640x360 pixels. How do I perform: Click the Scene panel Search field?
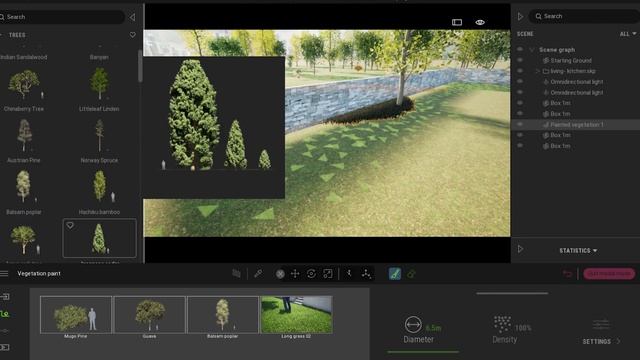click(x=584, y=16)
